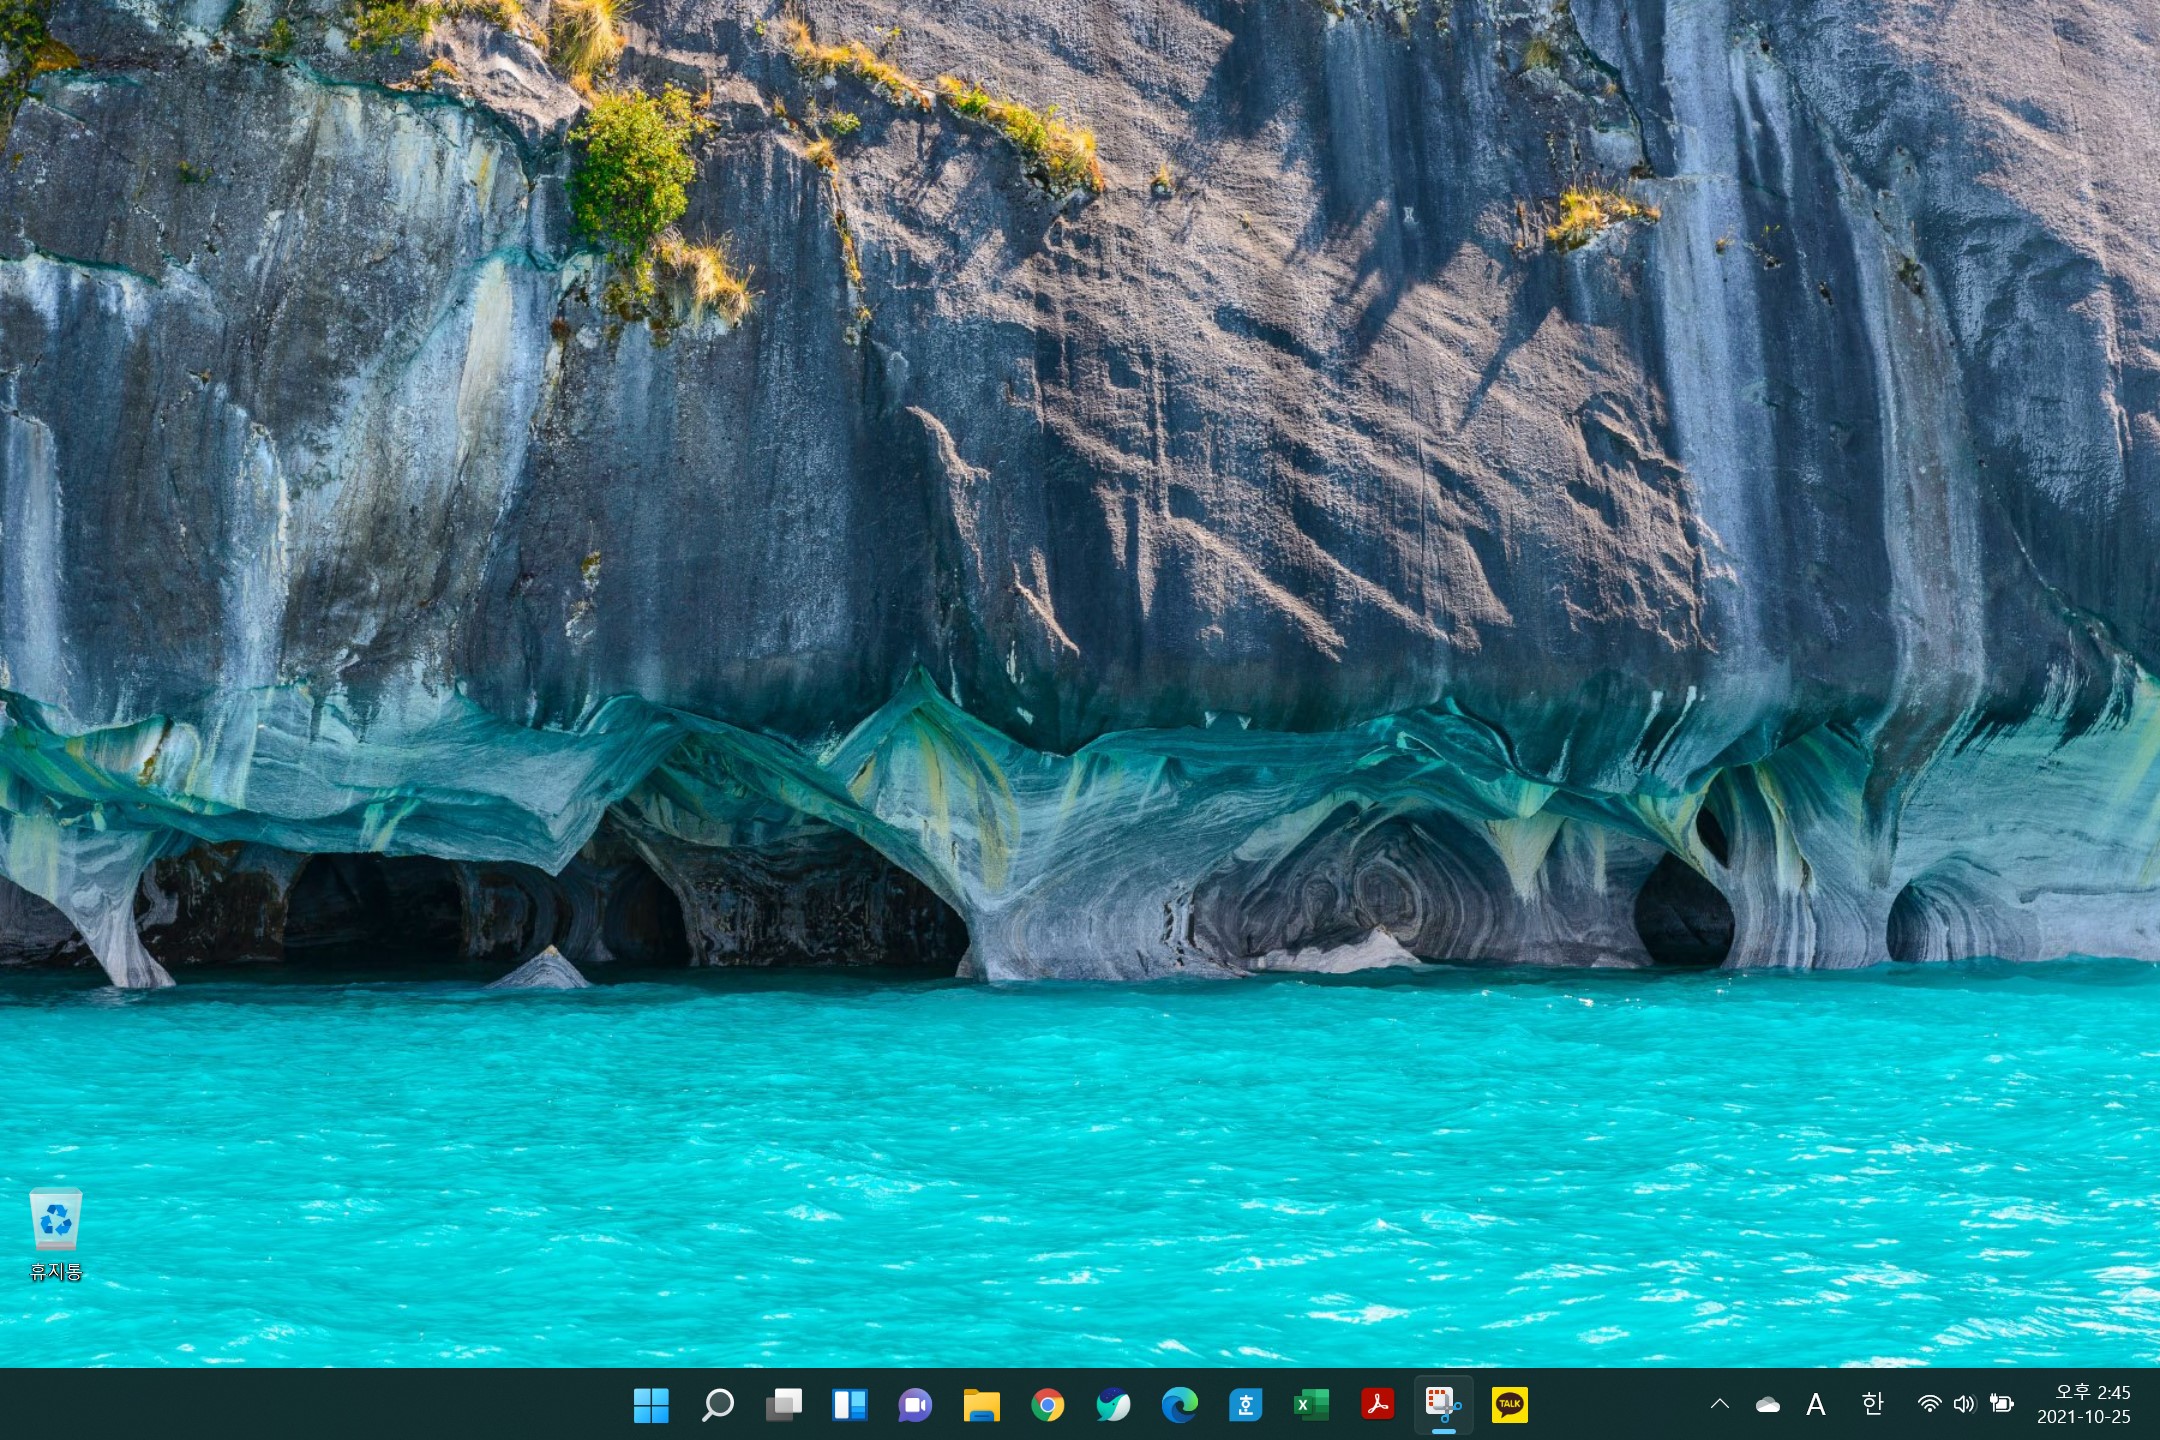The image size is (2160, 1440).
Task: Toggle Korean '한' input indicator
Action: pos(1872,1404)
